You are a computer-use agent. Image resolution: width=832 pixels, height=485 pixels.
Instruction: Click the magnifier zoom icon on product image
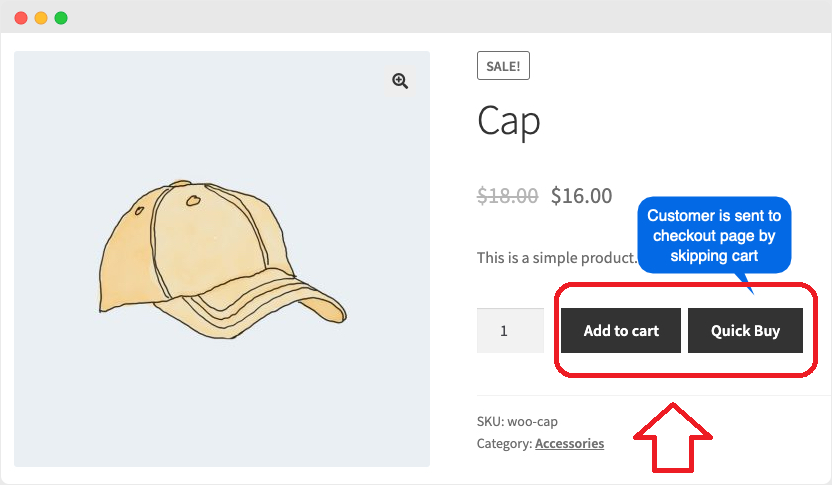(x=400, y=81)
